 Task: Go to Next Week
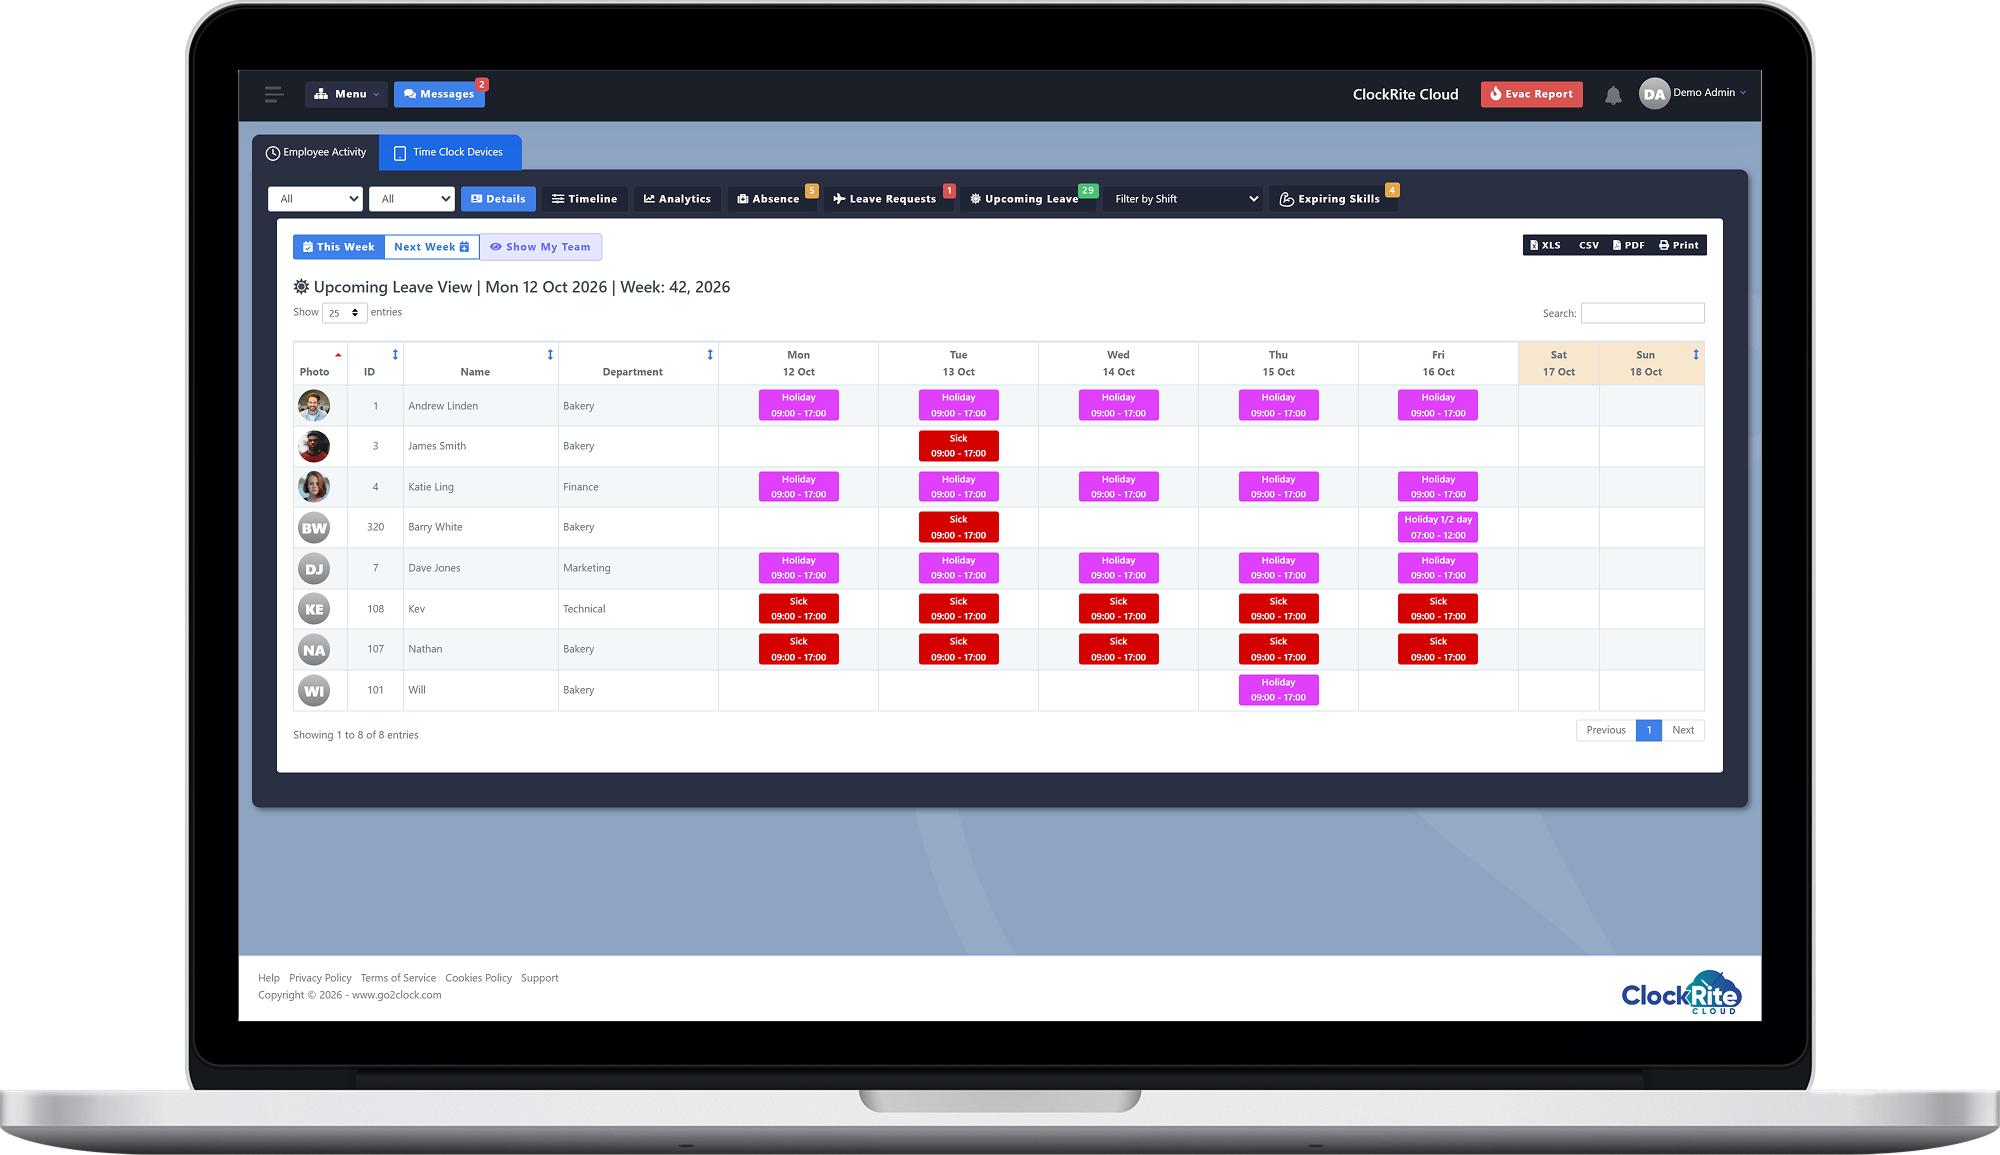432,247
